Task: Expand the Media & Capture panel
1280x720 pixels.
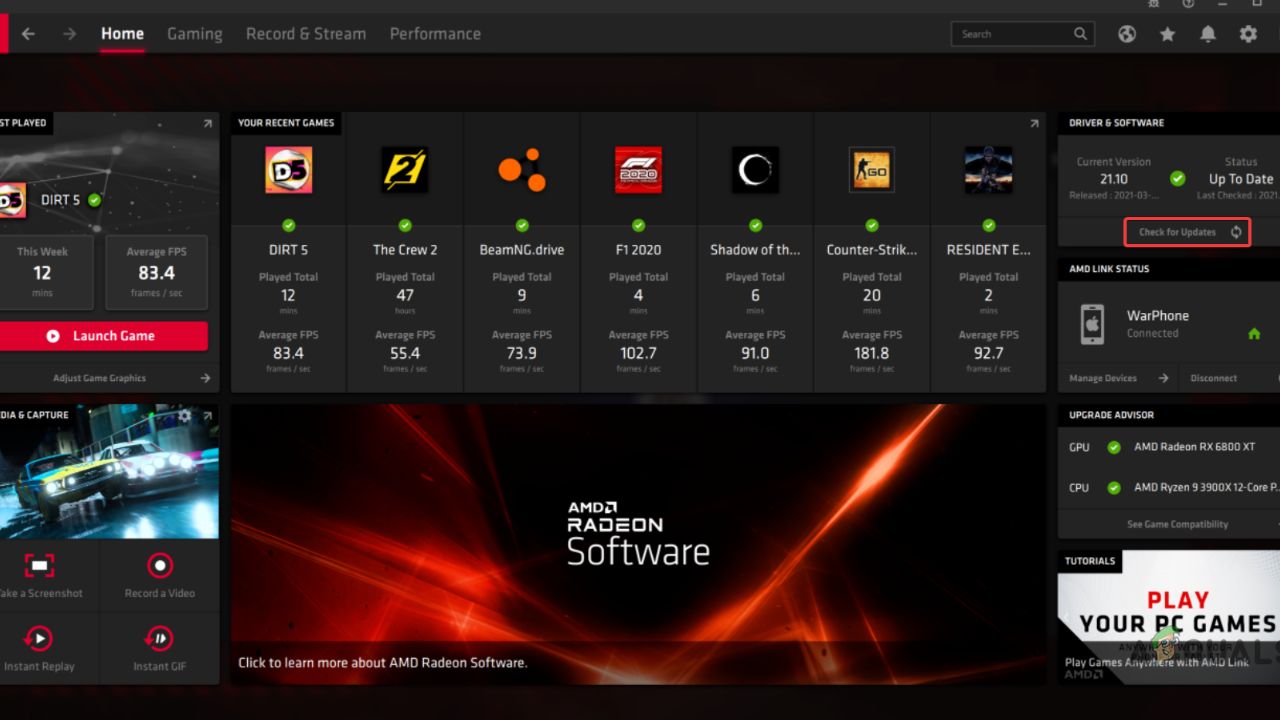Action: pos(208,416)
